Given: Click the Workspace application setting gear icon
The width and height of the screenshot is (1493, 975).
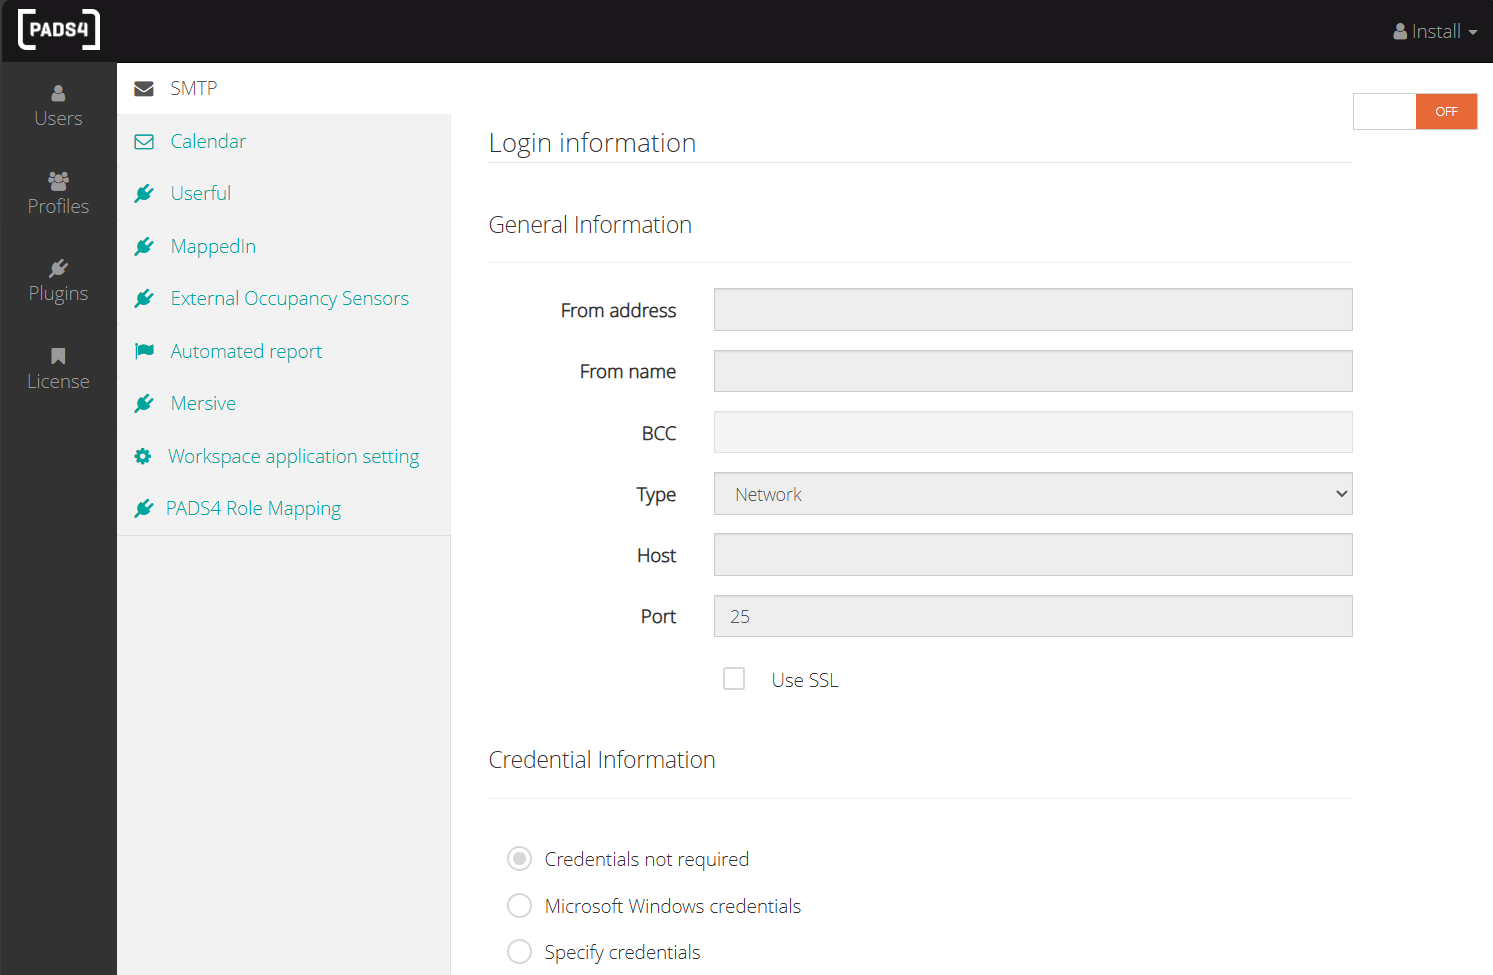Looking at the screenshot, I should tap(143, 455).
